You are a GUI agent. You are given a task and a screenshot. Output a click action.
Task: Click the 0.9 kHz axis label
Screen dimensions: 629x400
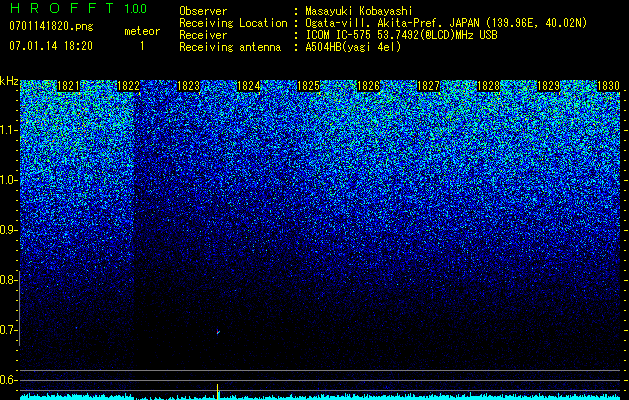click(x=9, y=230)
